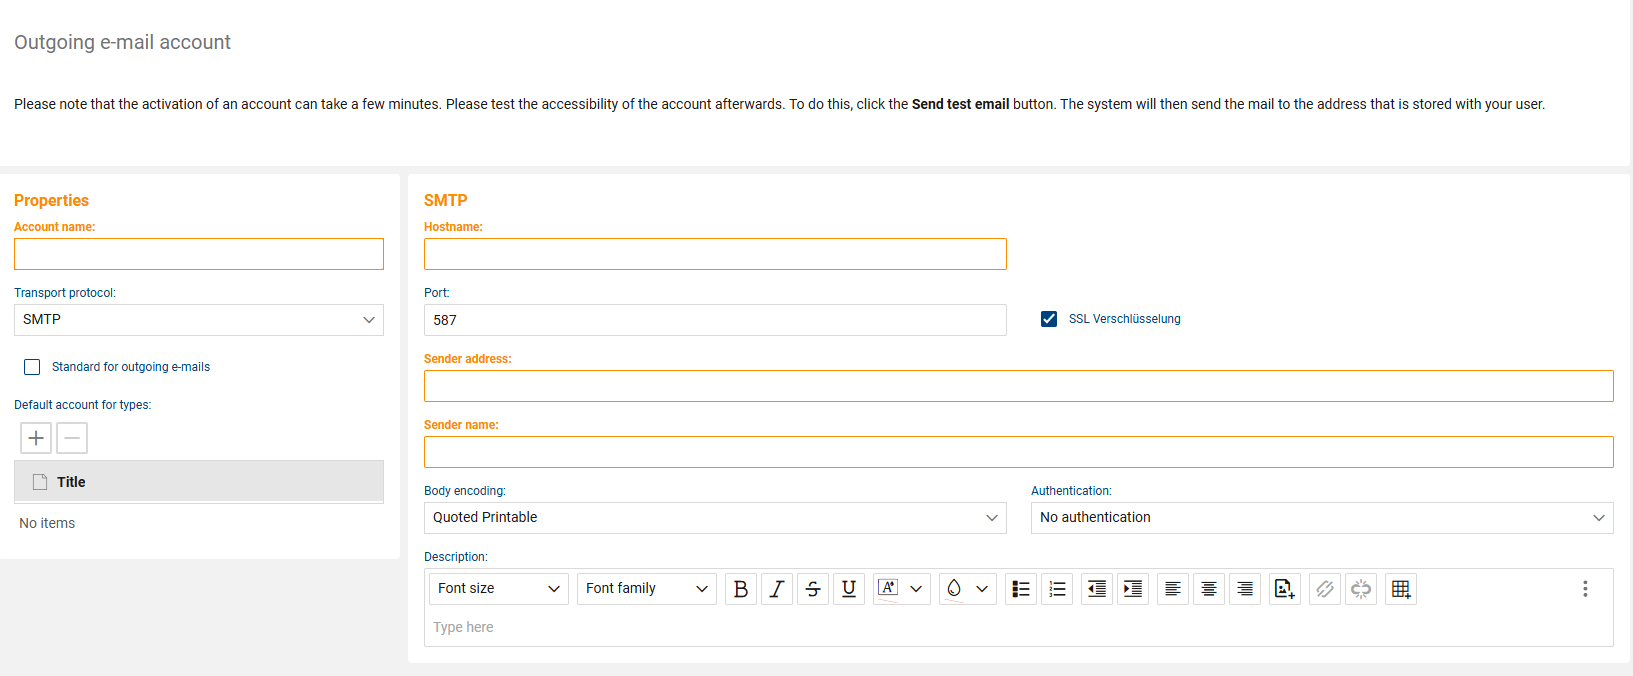
Task: Toggle italic formatting in description editor
Action: pyautogui.click(x=777, y=589)
